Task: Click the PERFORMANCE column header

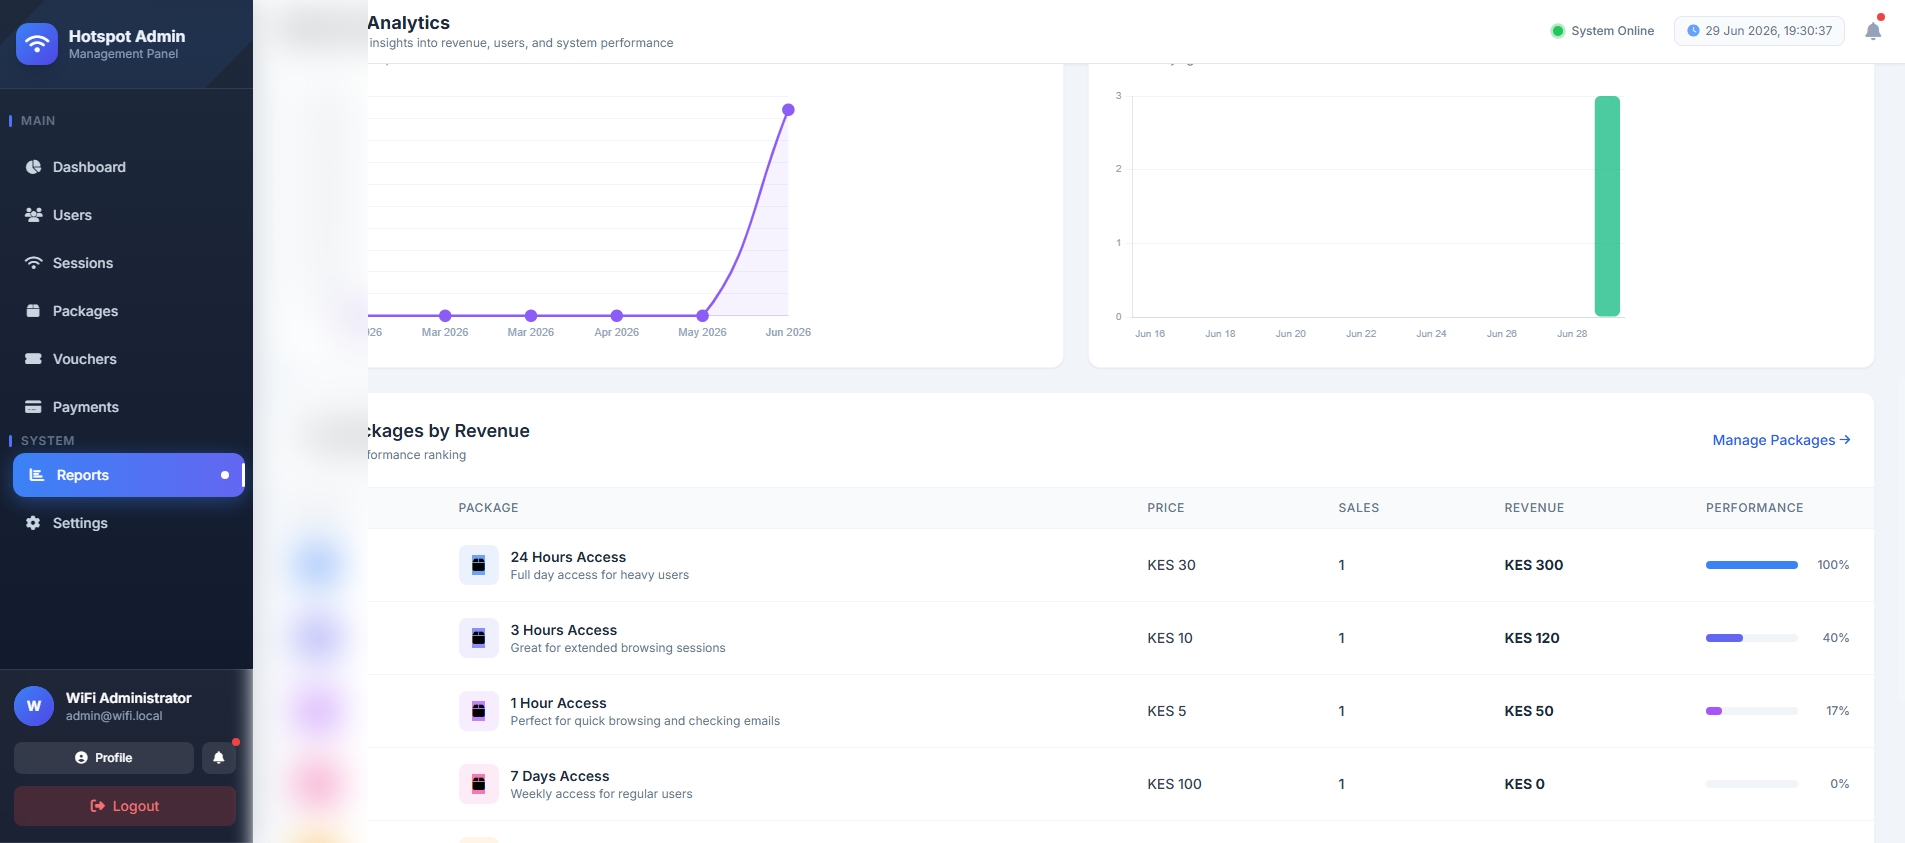Action: pyautogui.click(x=1754, y=508)
